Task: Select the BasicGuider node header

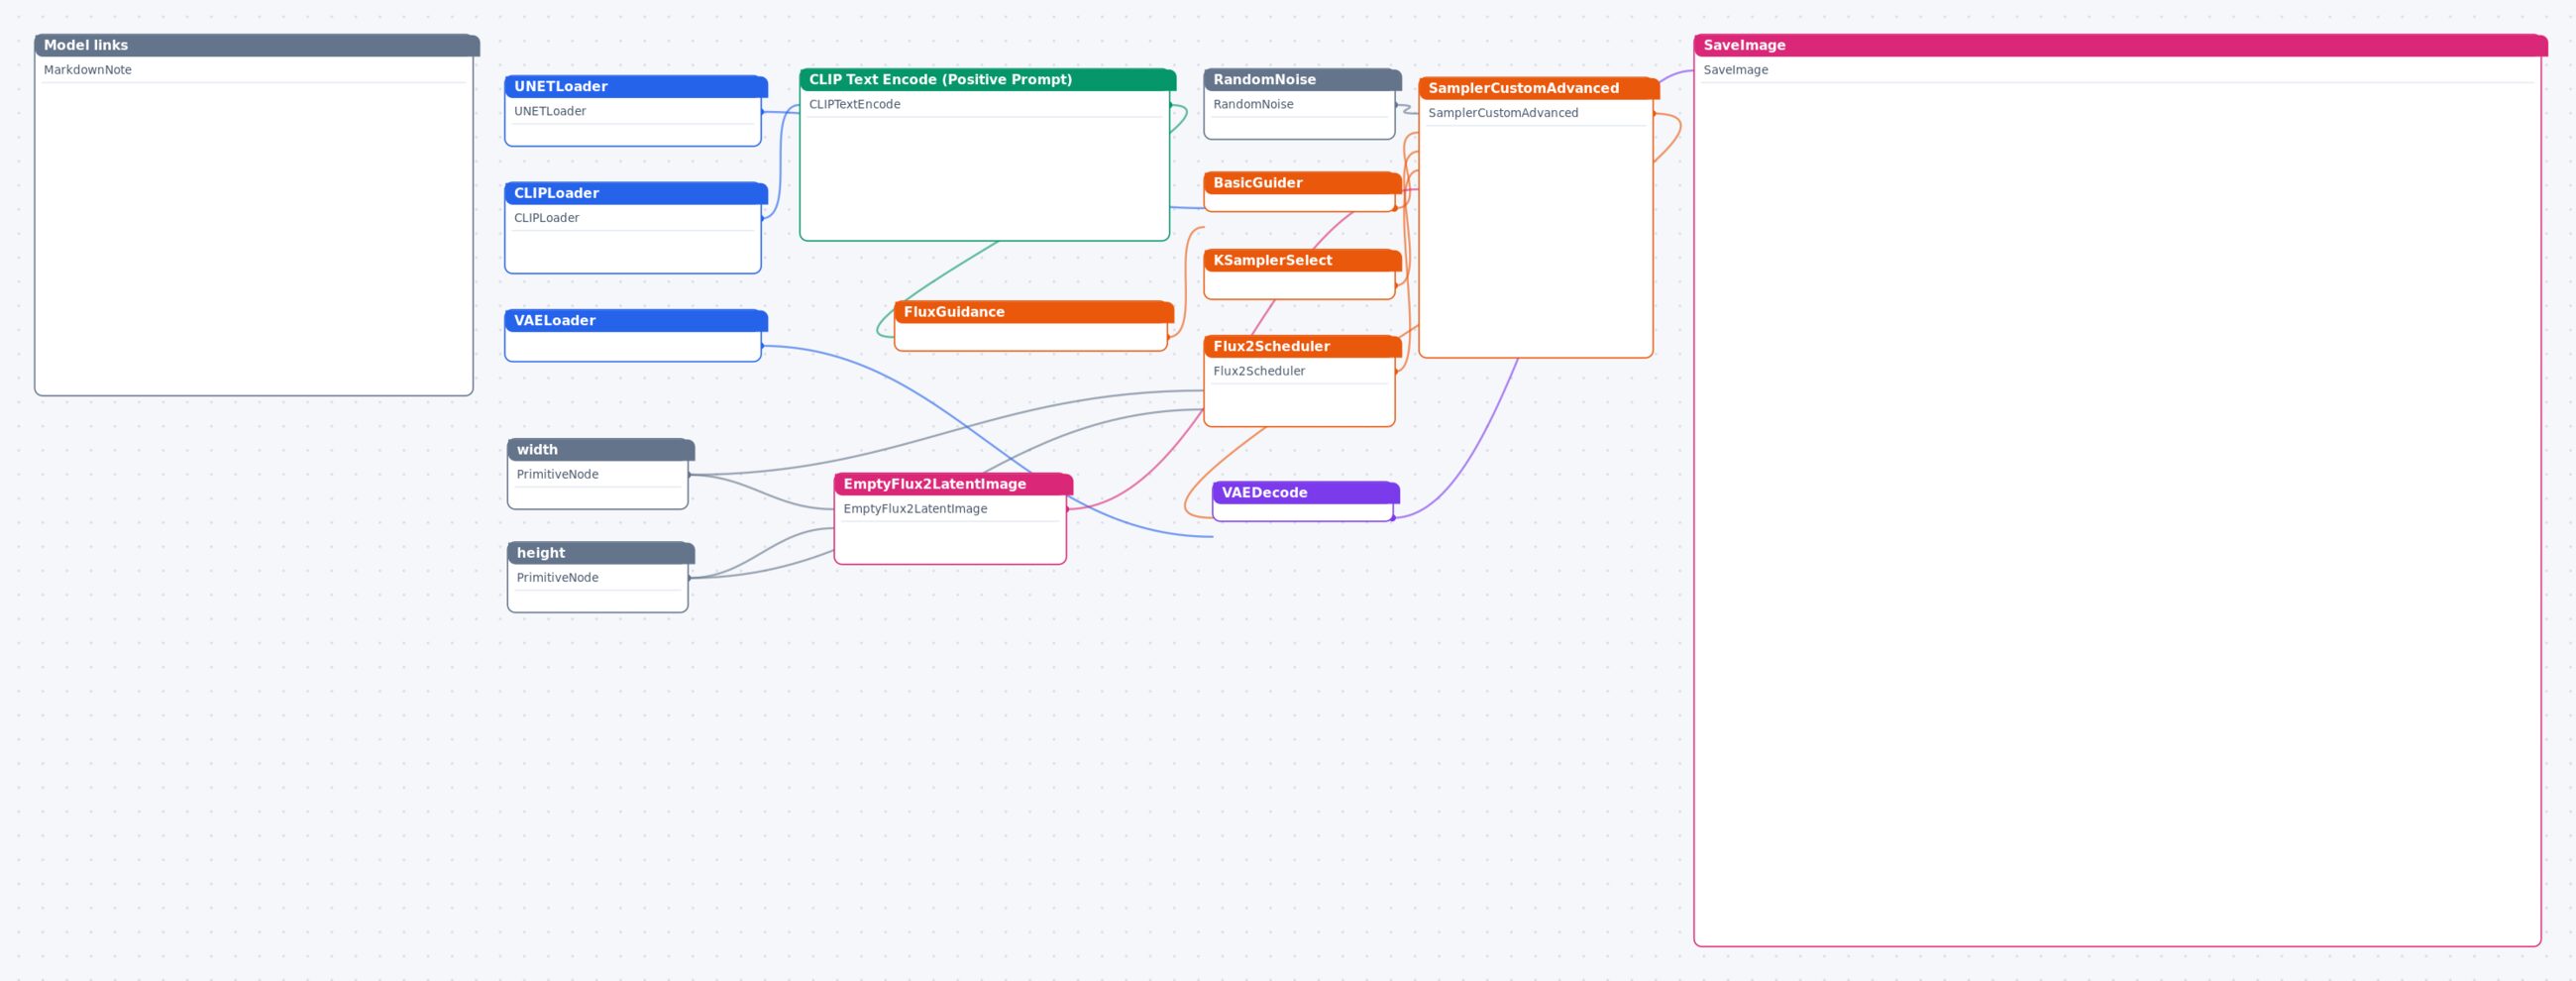Action: (x=1303, y=183)
